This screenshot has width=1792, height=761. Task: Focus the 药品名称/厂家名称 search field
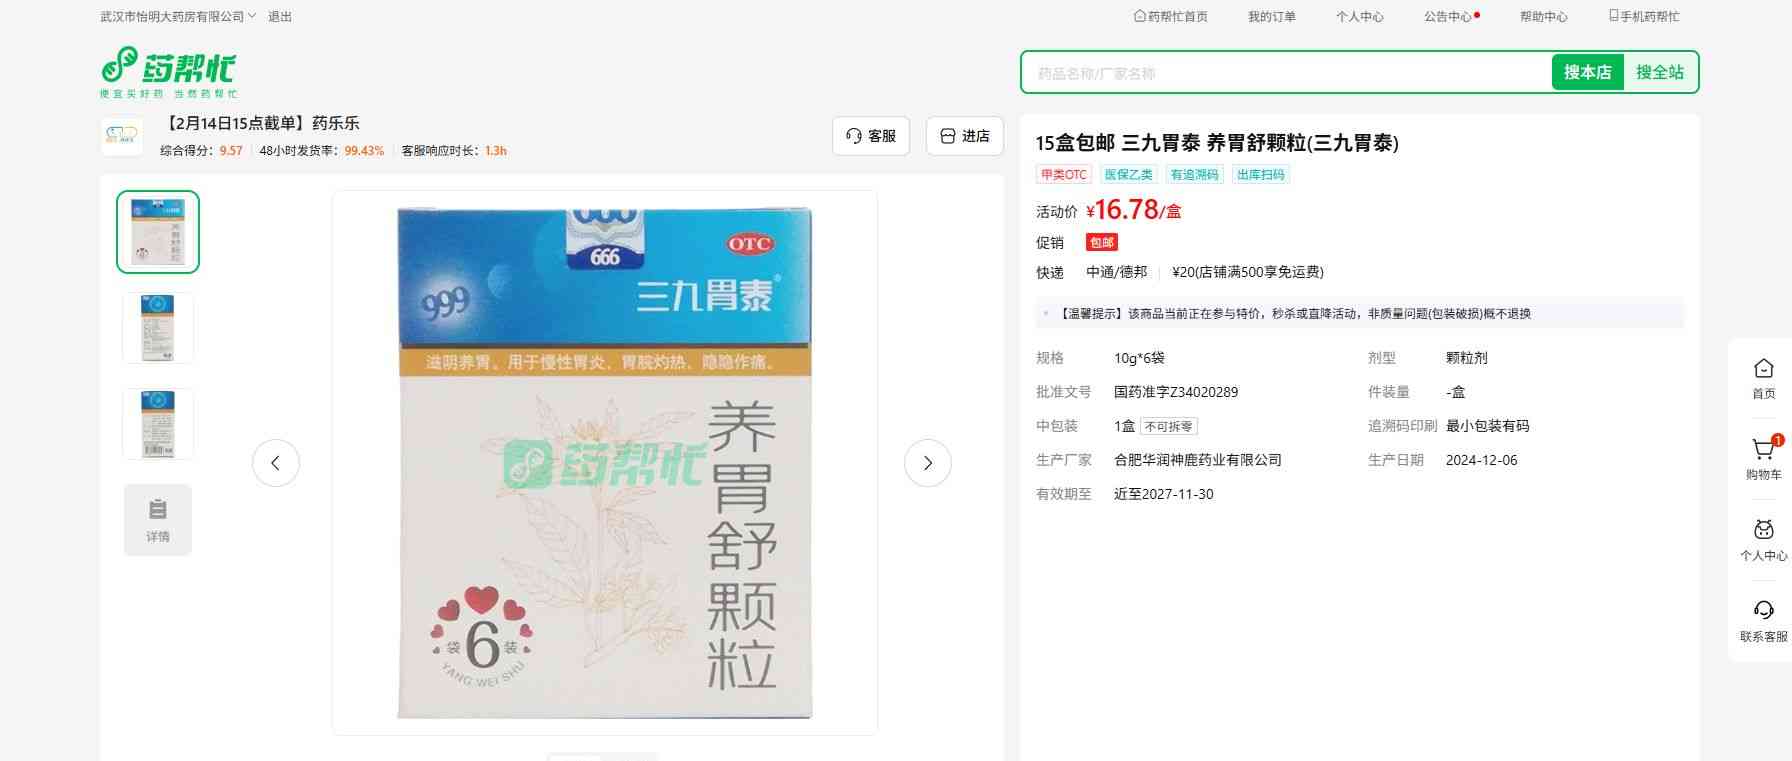point(1285,73)
